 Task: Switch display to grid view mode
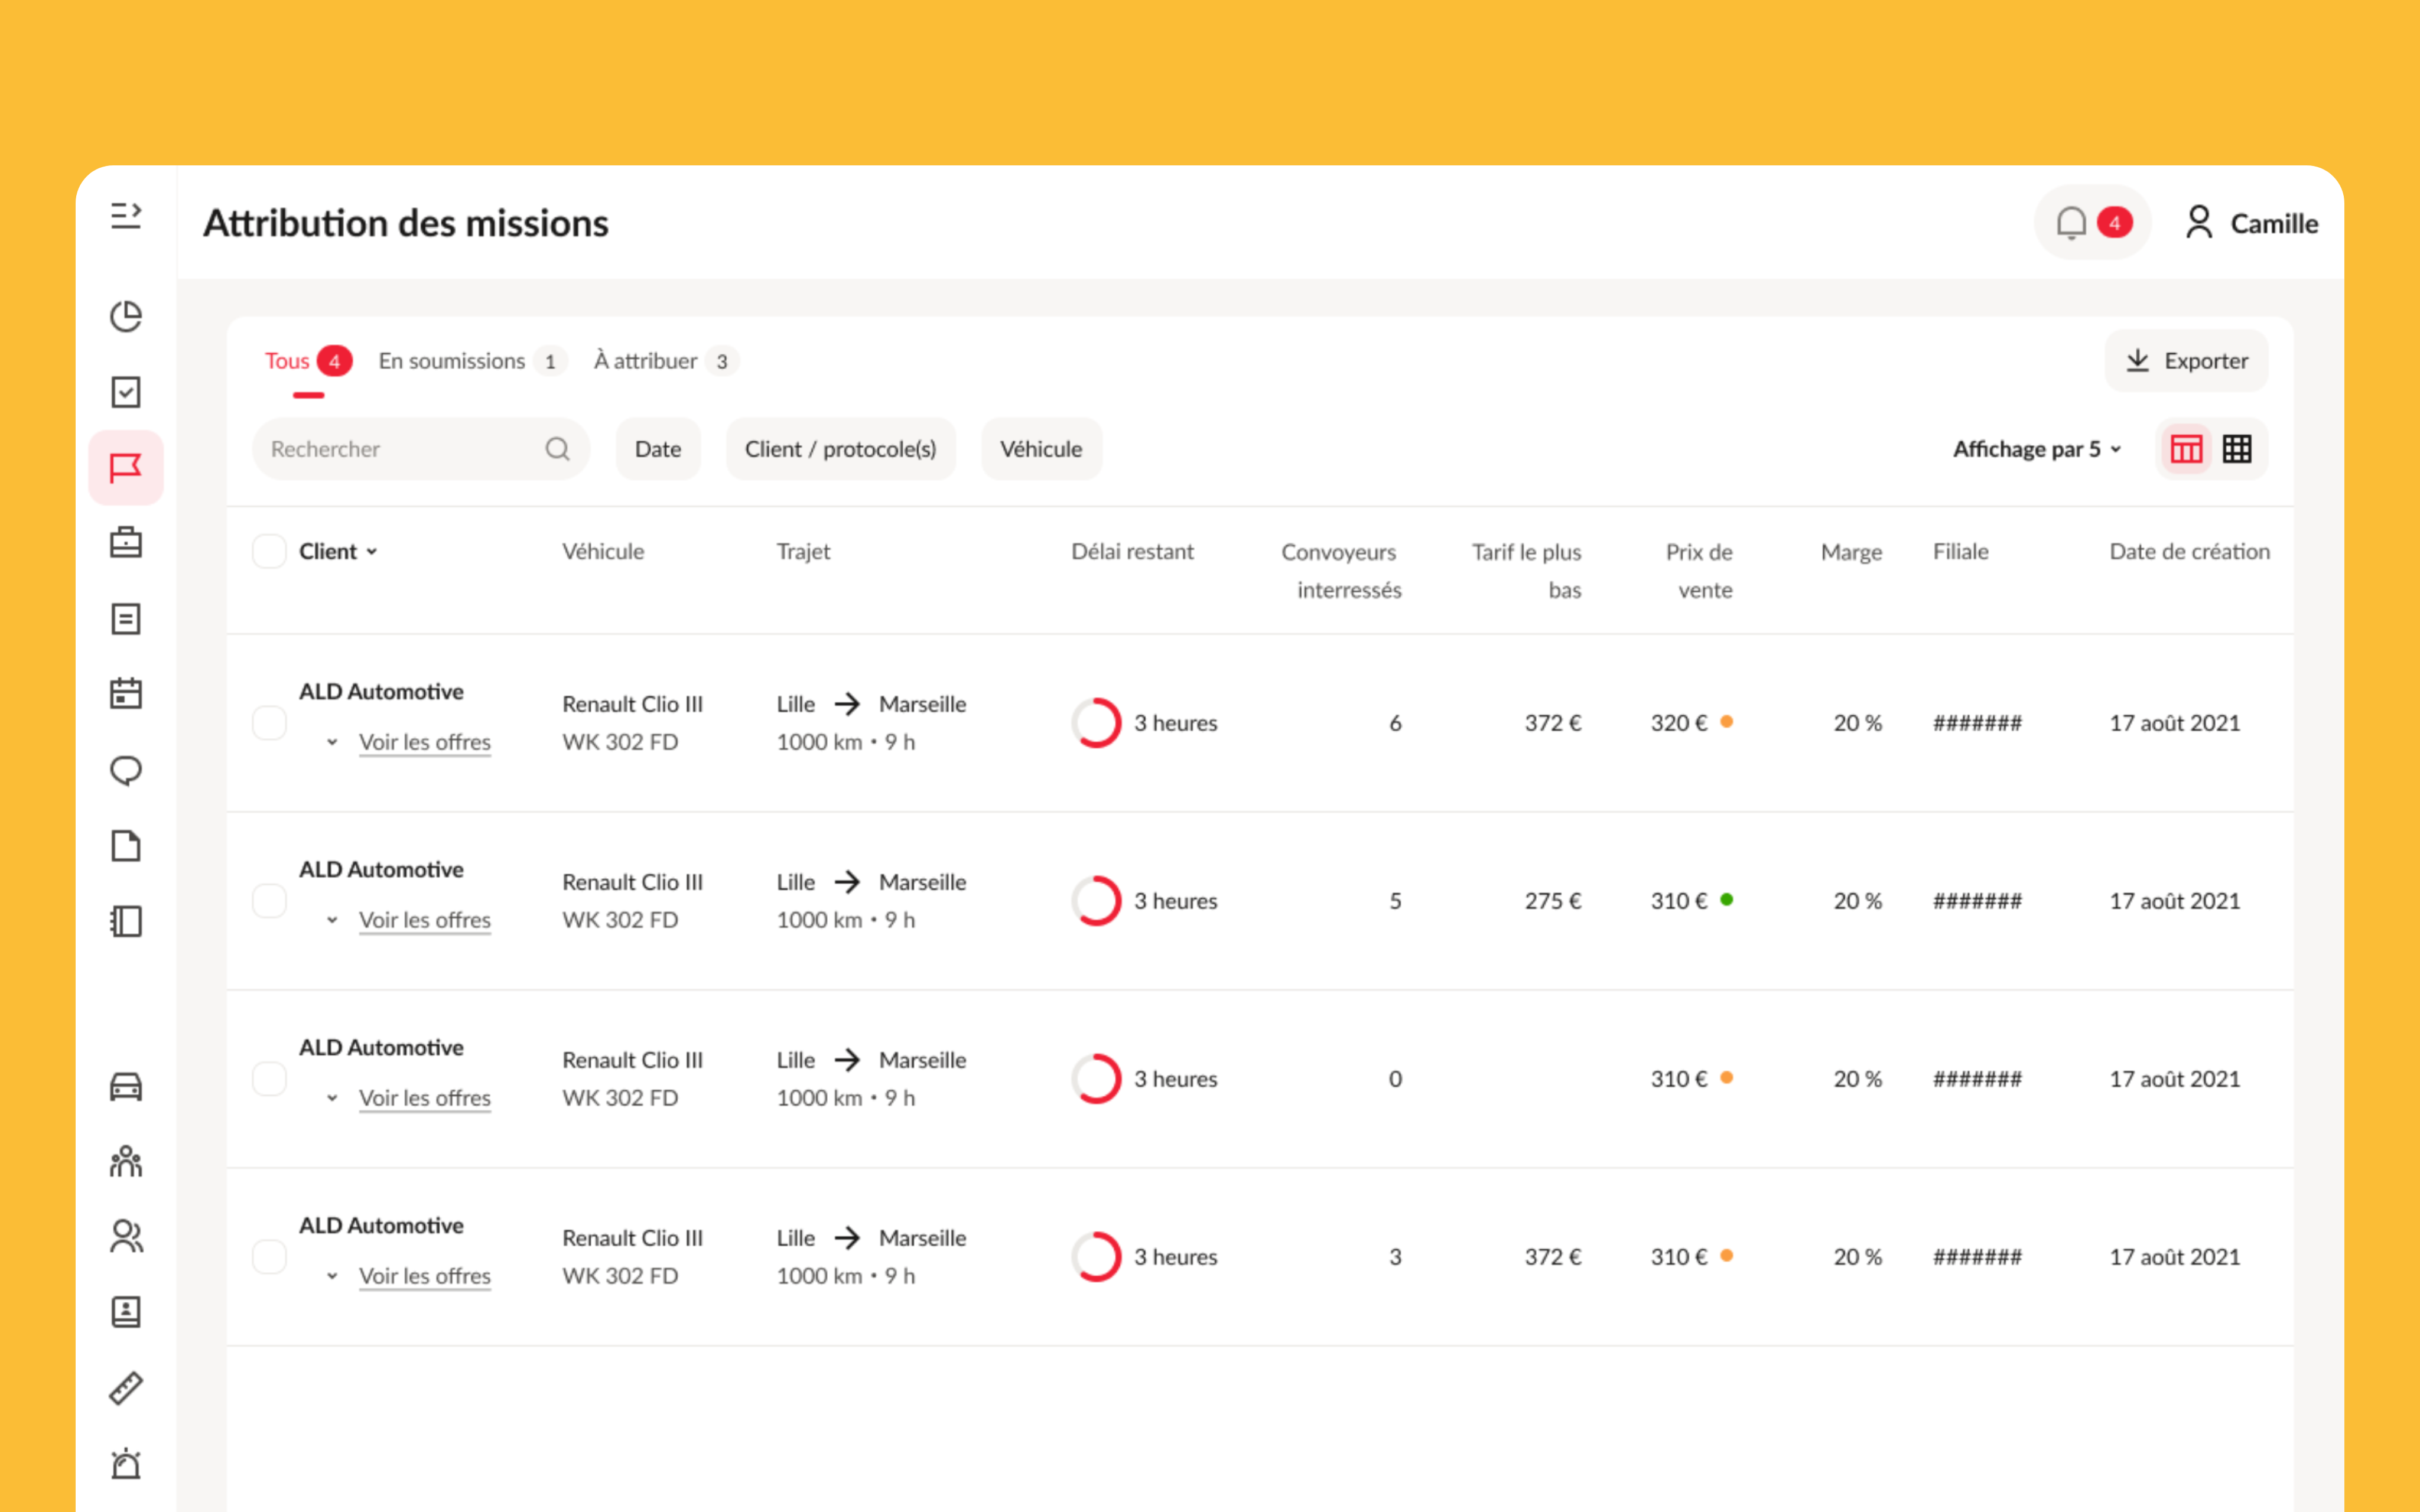pyautogui.click(x=2237, y=448)
